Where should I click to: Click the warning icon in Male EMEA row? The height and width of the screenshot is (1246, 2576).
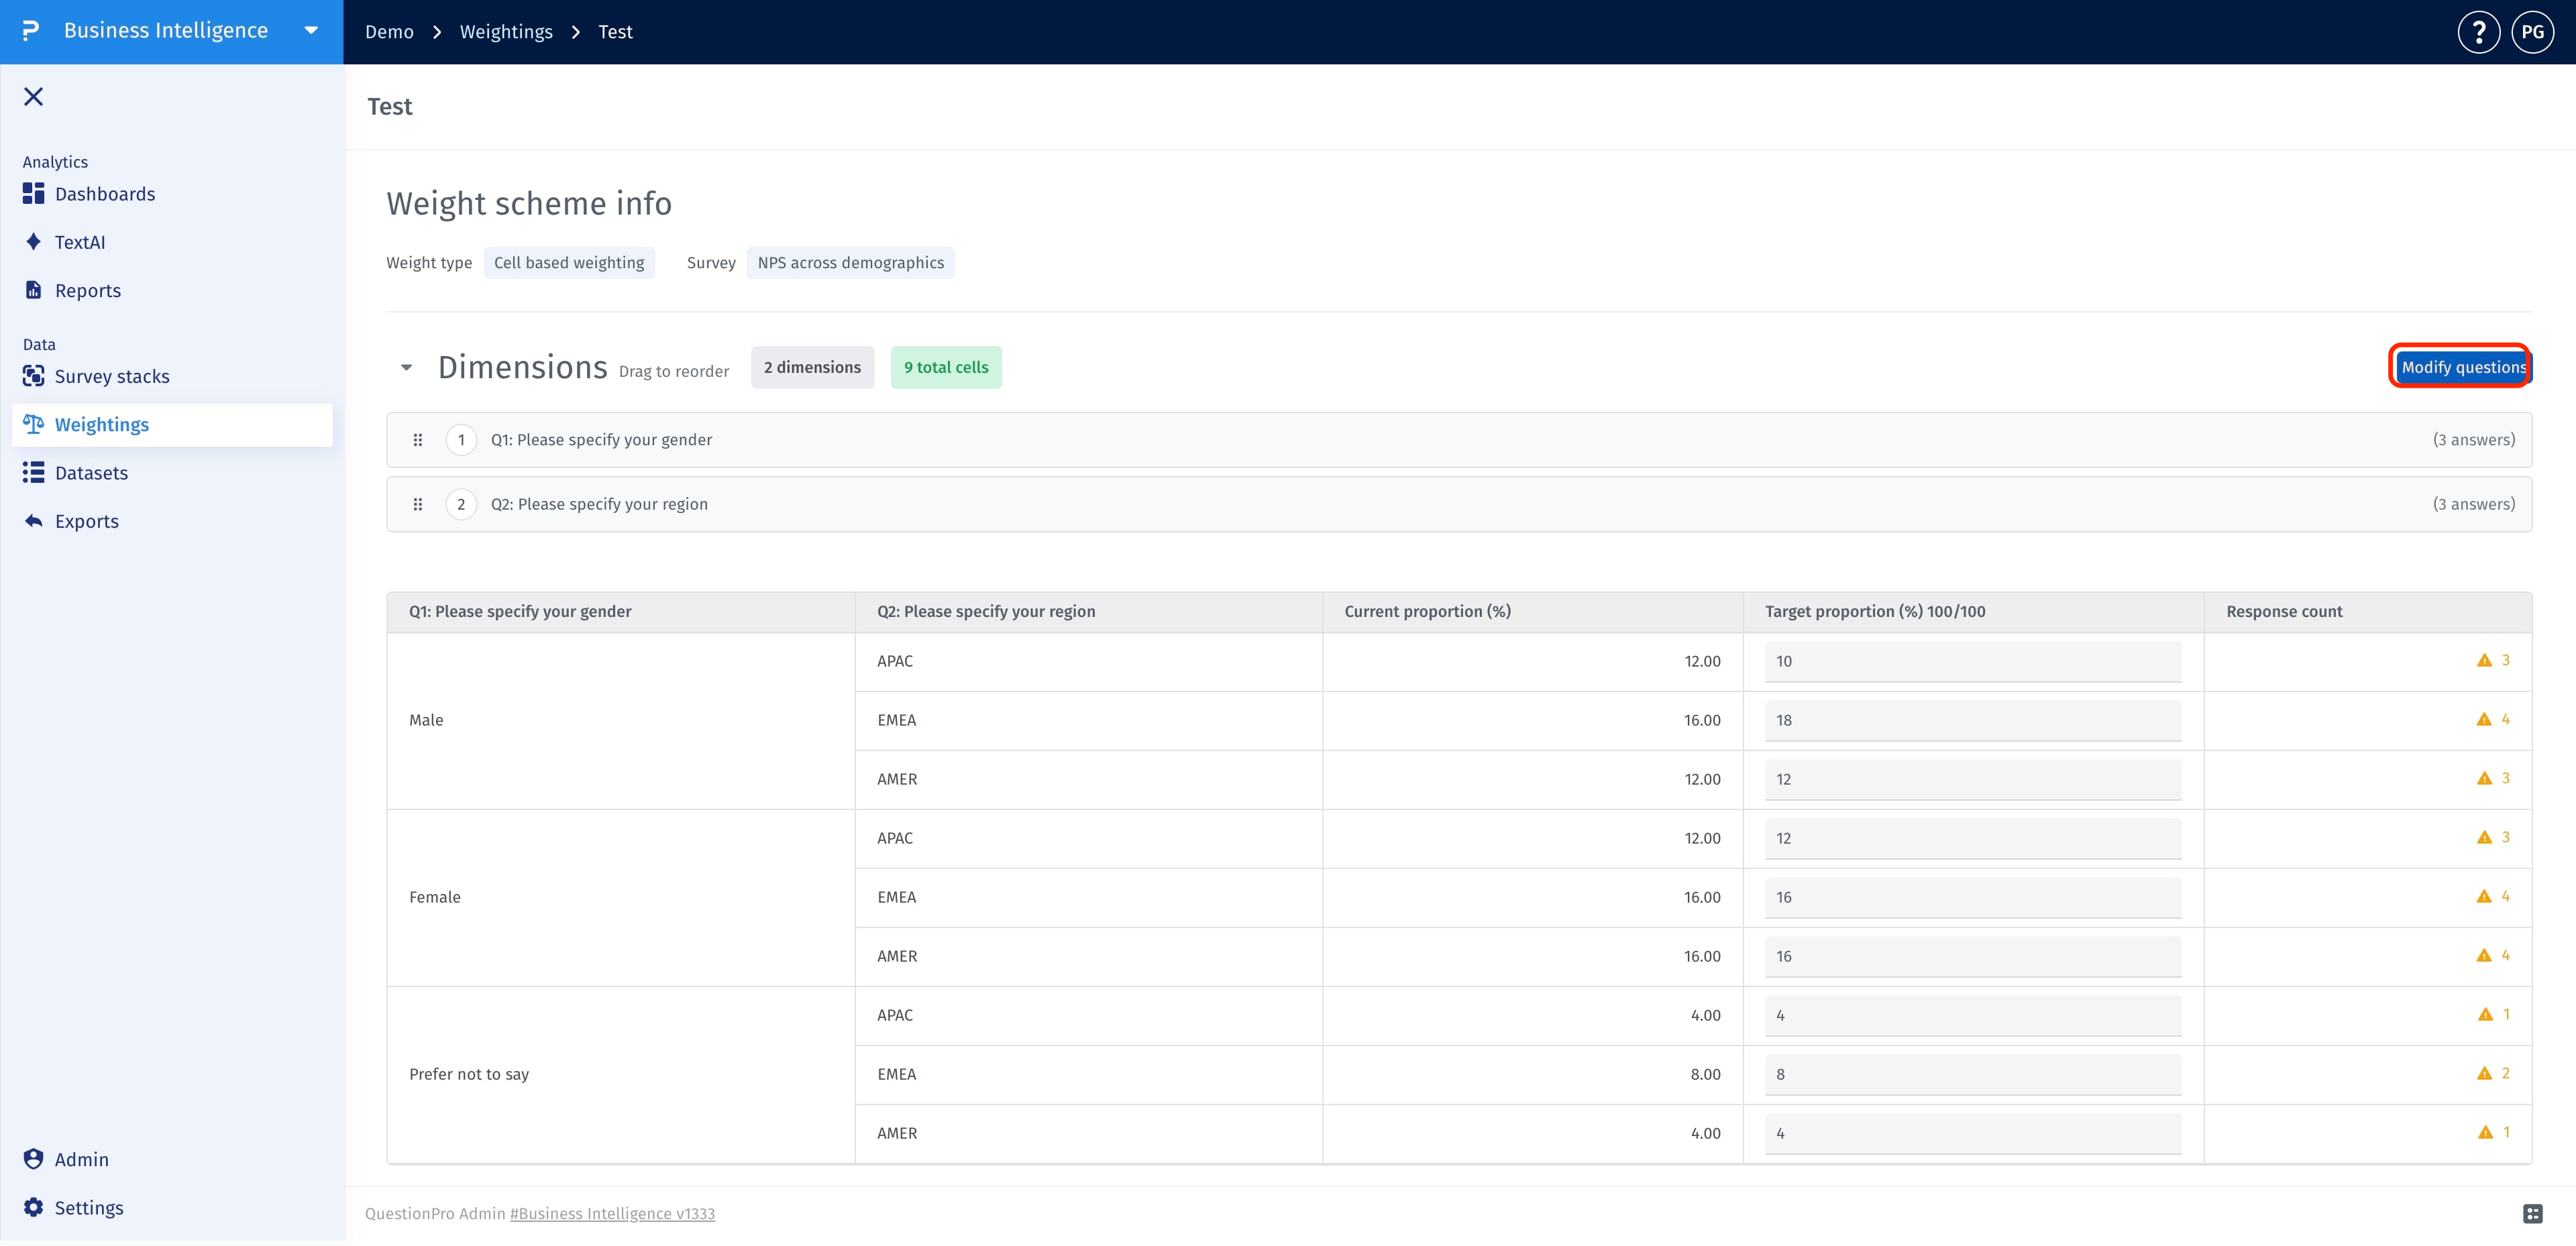[x=2484, y=720]
